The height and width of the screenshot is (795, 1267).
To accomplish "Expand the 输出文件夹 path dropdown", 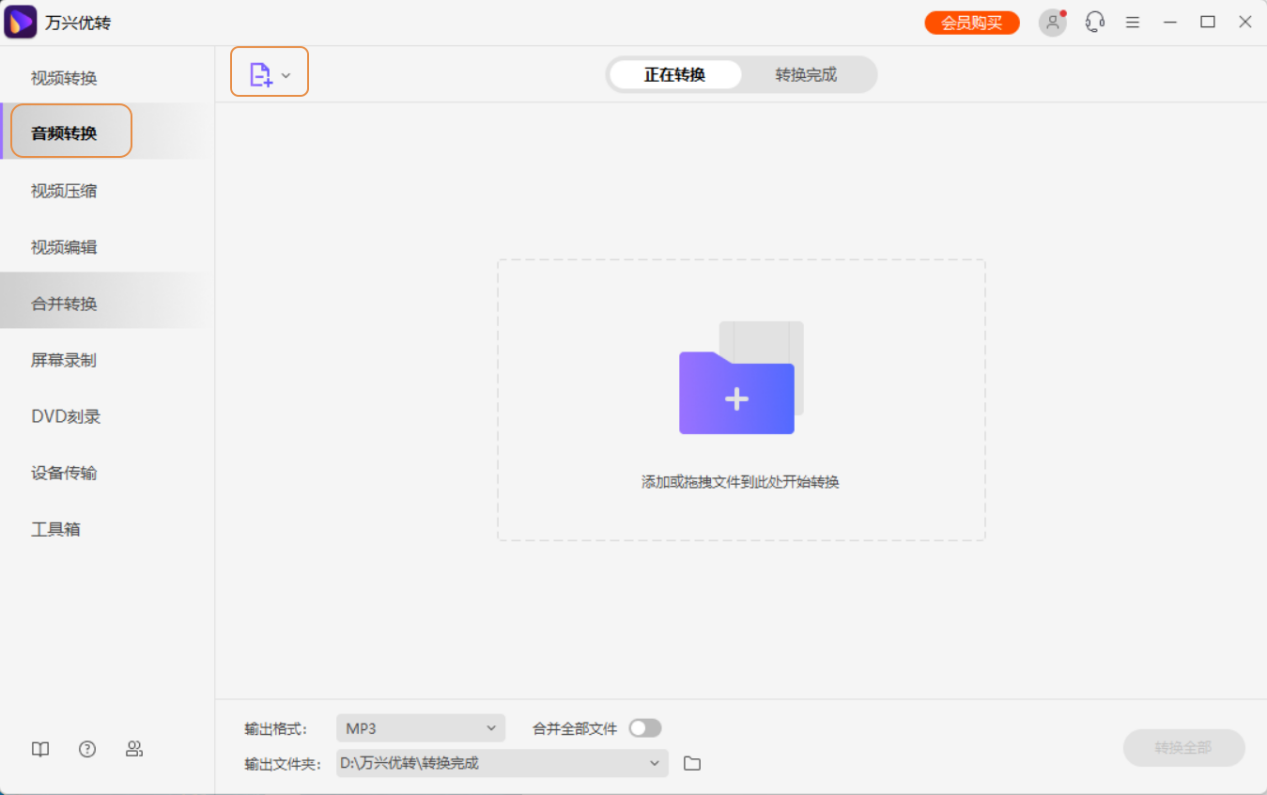I will [x=655, y=763].
